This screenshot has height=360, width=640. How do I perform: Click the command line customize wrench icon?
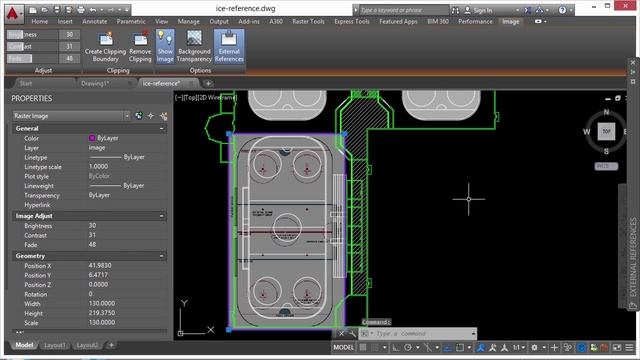point(352,334)
